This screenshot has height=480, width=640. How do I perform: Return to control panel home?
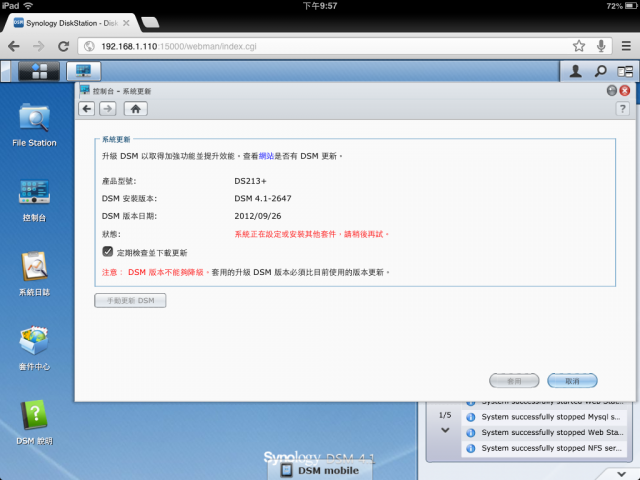tap(136, 109)
